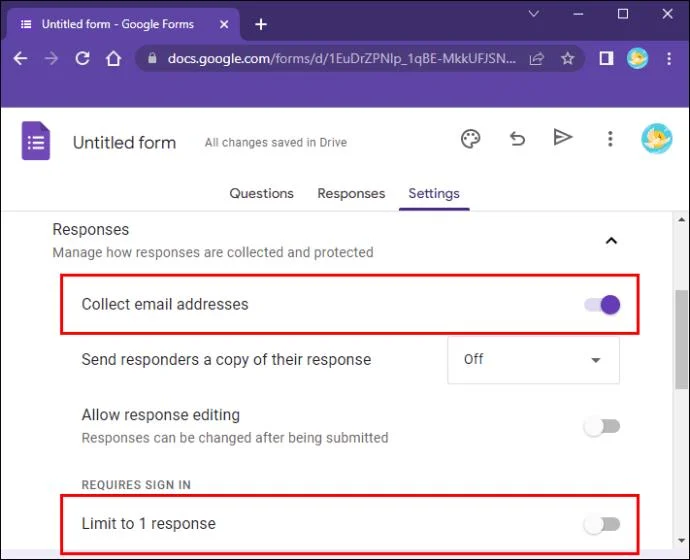Screen dimensions: 690x560
Task: Click 'All changes saved in Drive' text
Action: (276, 143)
